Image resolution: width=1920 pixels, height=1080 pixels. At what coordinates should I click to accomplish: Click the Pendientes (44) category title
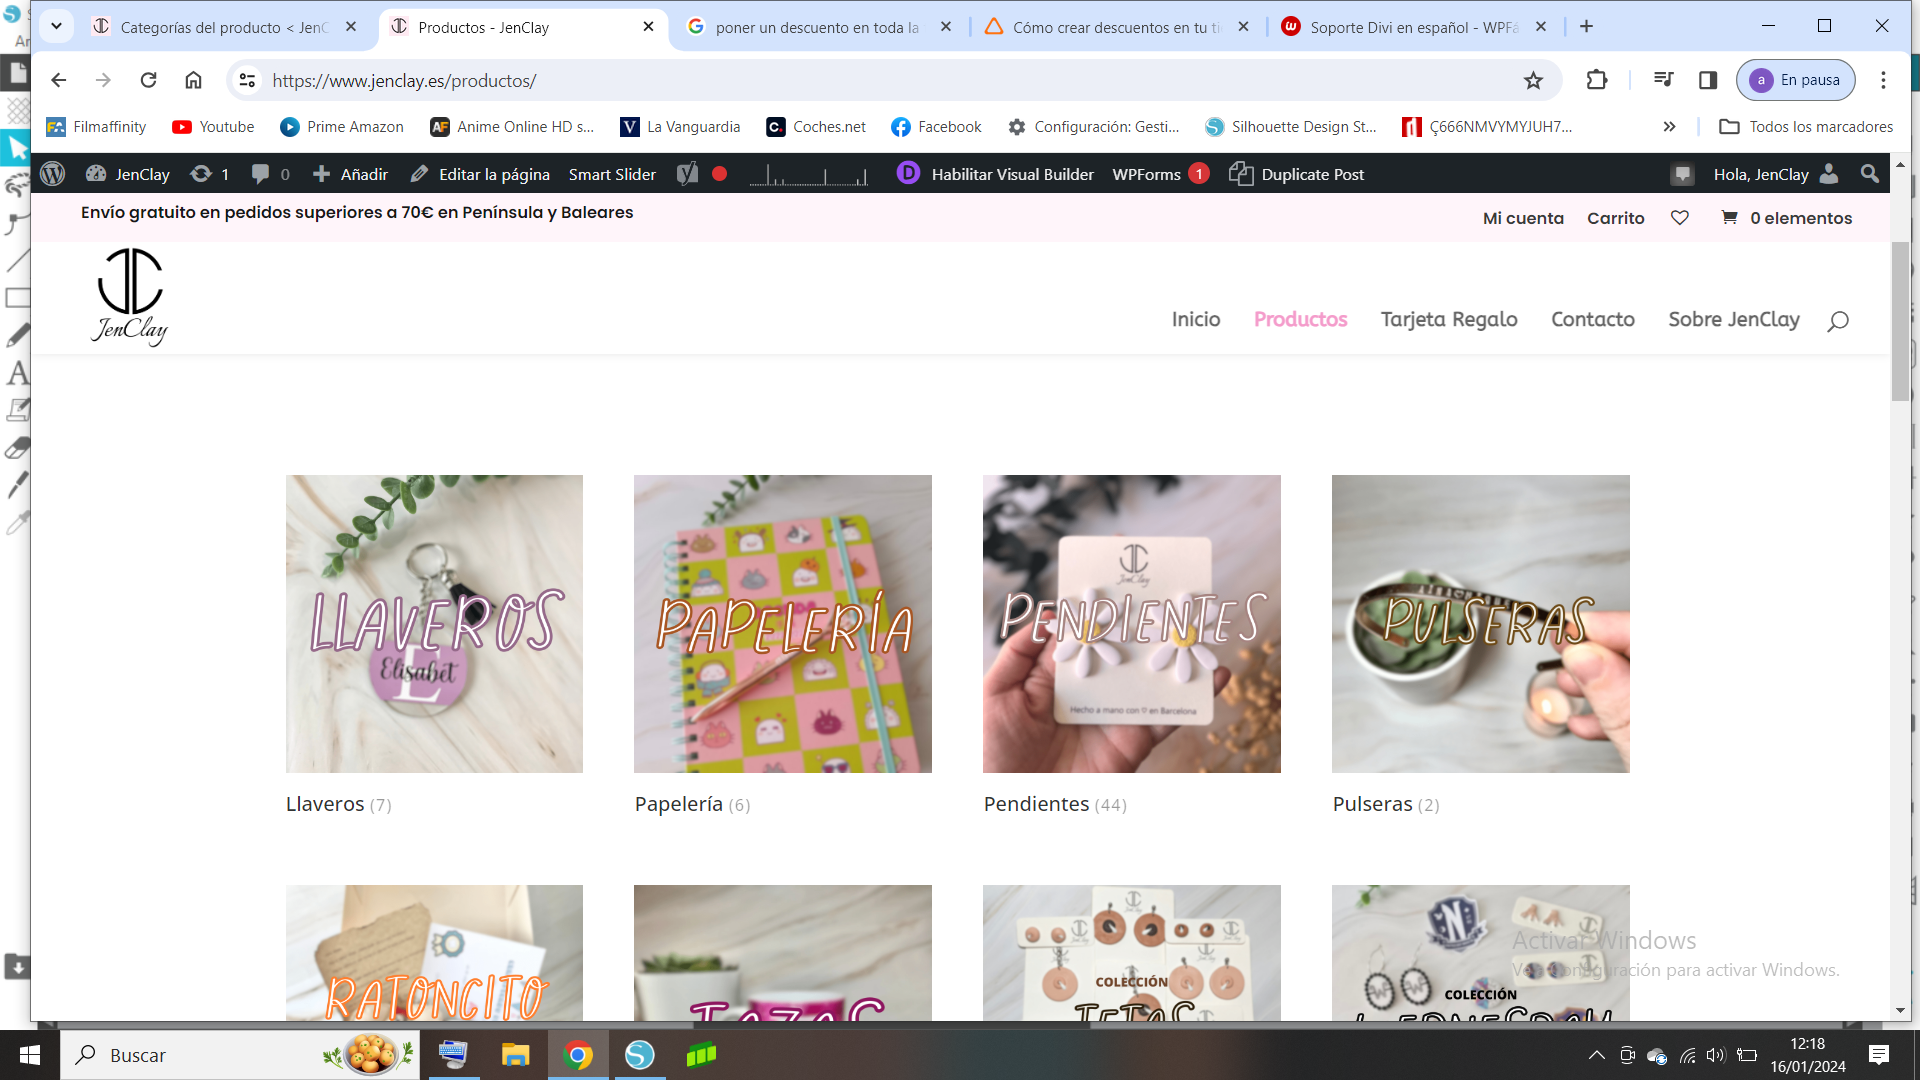pos(1055,804)
